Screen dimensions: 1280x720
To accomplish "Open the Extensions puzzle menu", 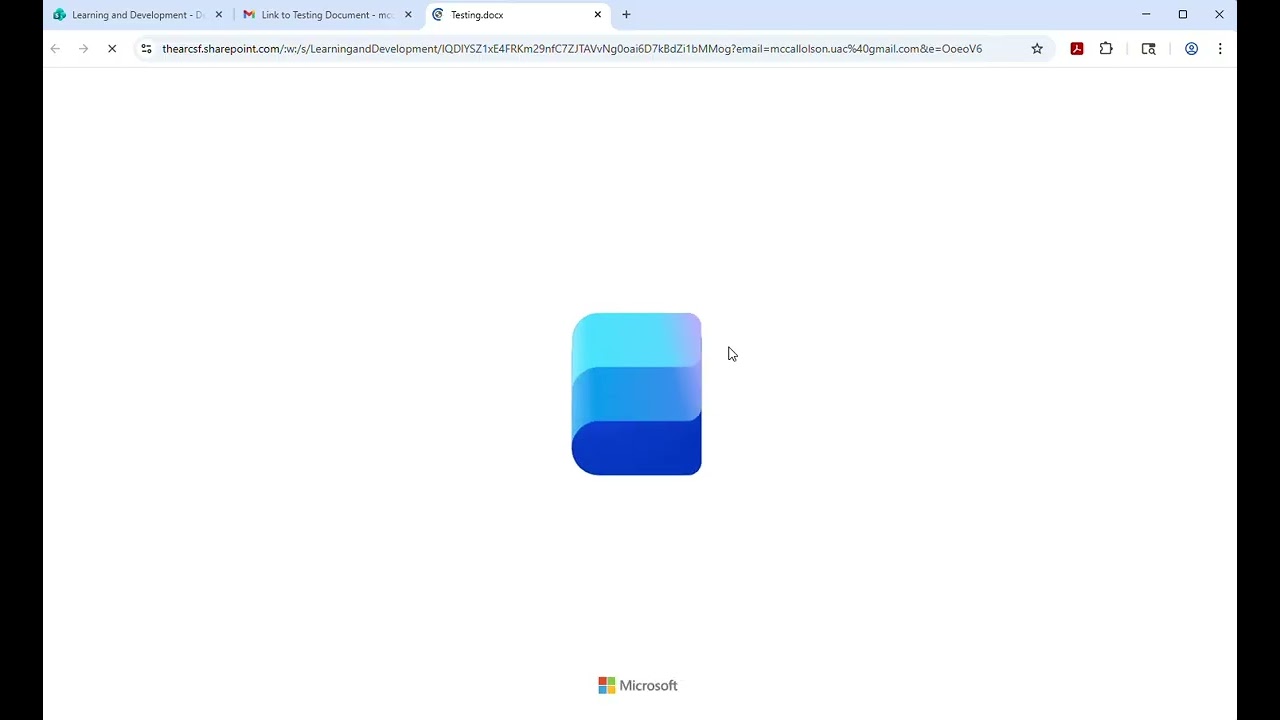I will tap(1106, 48).
